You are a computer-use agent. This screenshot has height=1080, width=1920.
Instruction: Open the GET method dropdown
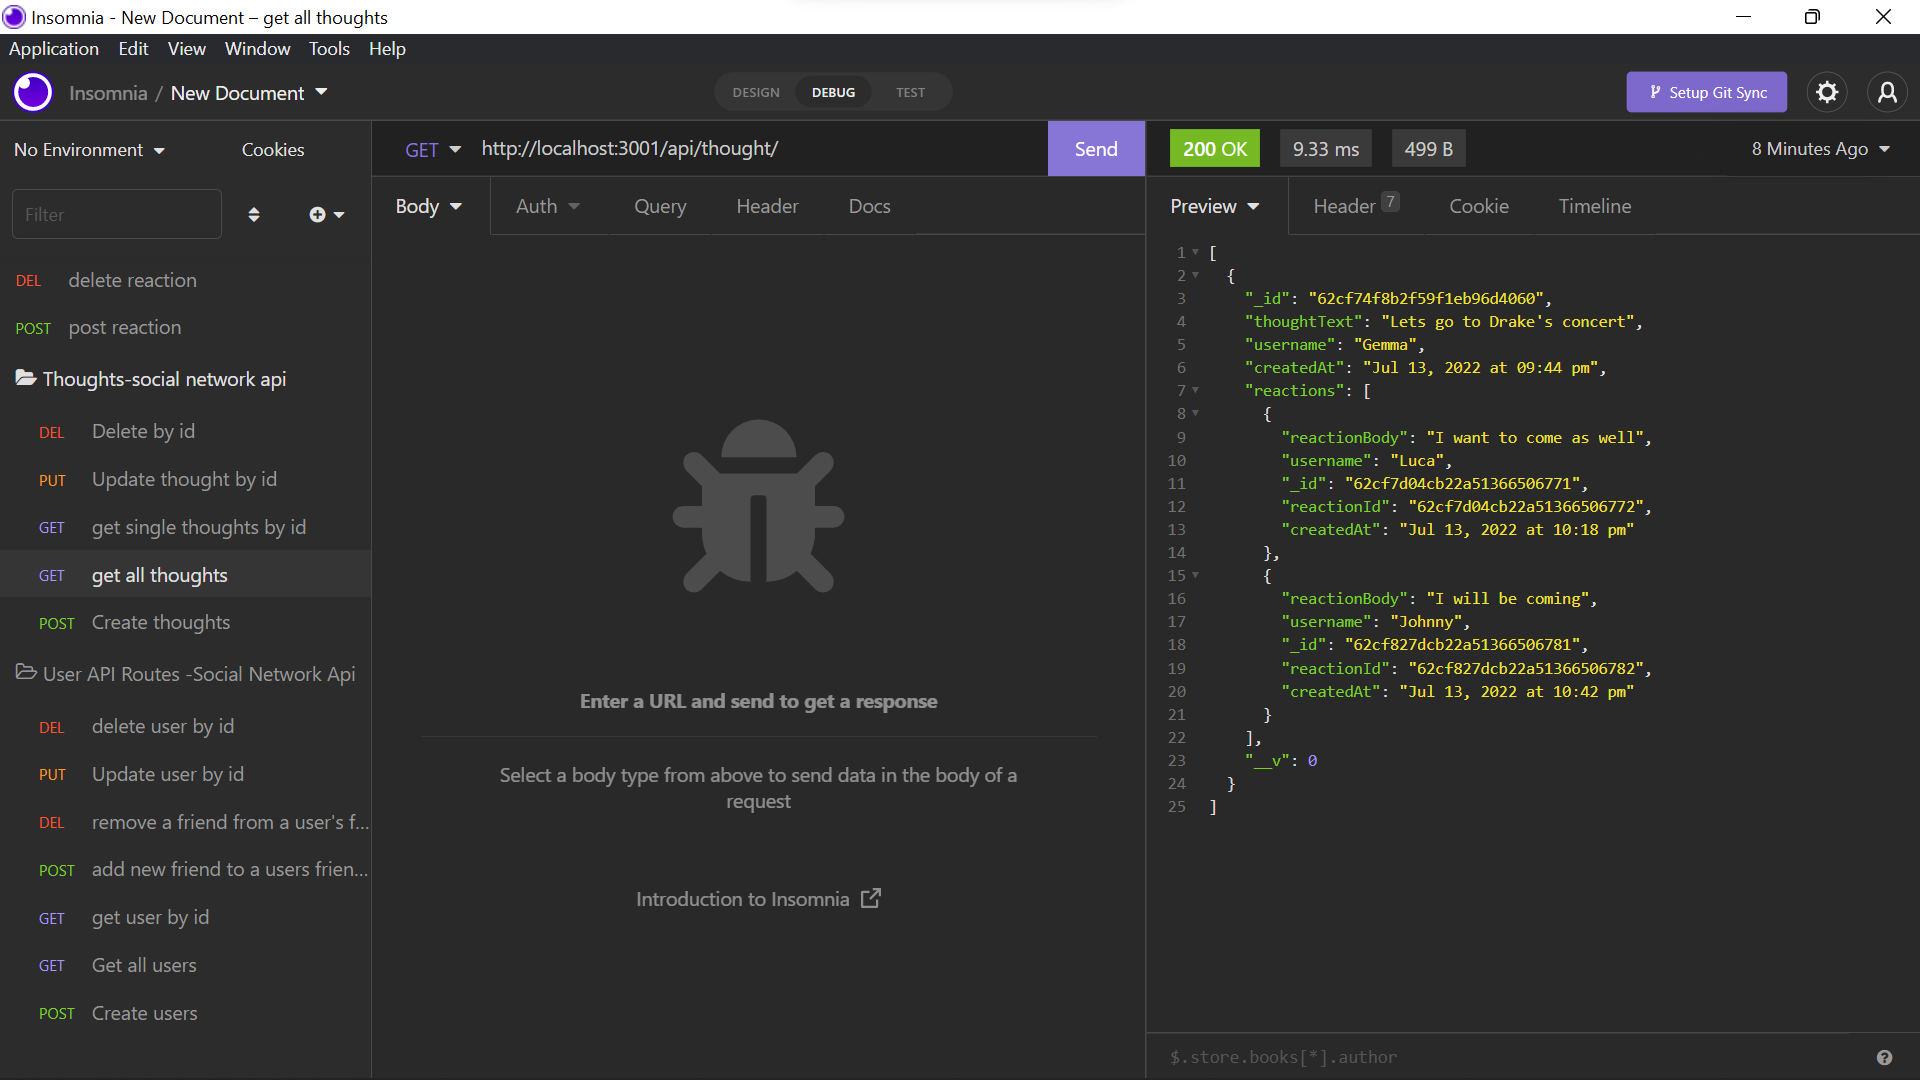click(x=432, y=148)
